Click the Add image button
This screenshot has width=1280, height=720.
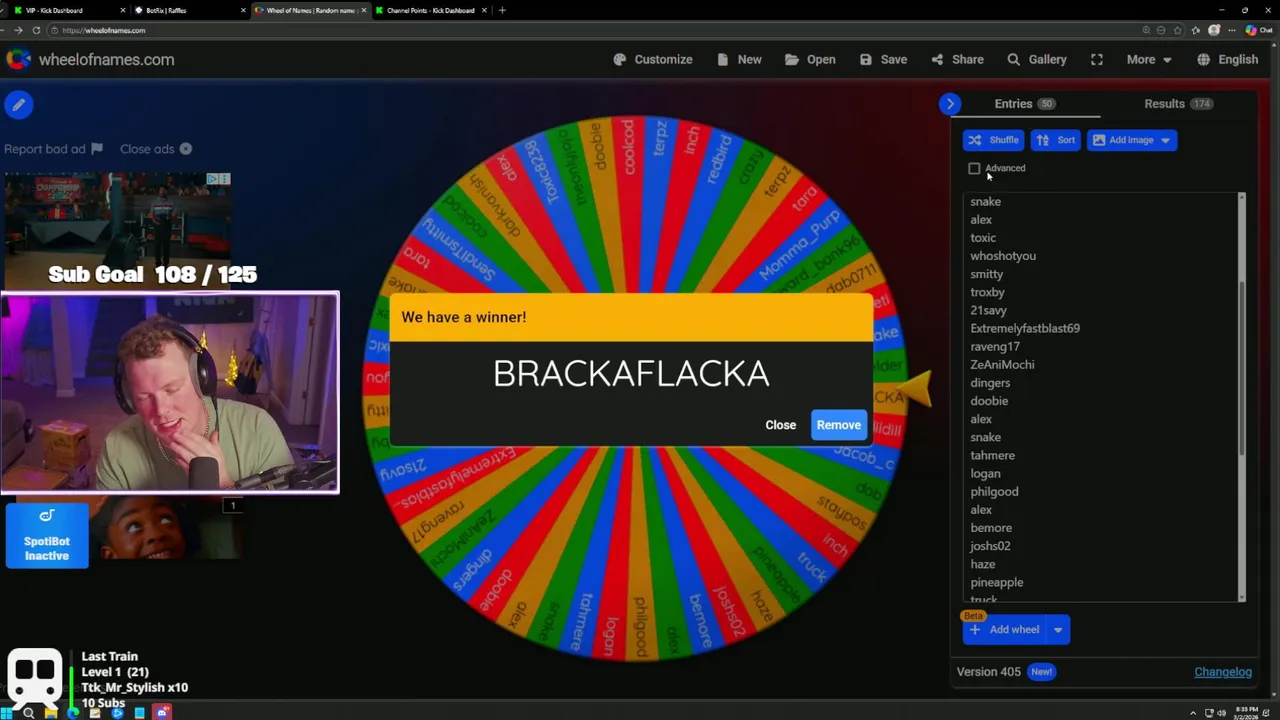[x=1132, y=140]
